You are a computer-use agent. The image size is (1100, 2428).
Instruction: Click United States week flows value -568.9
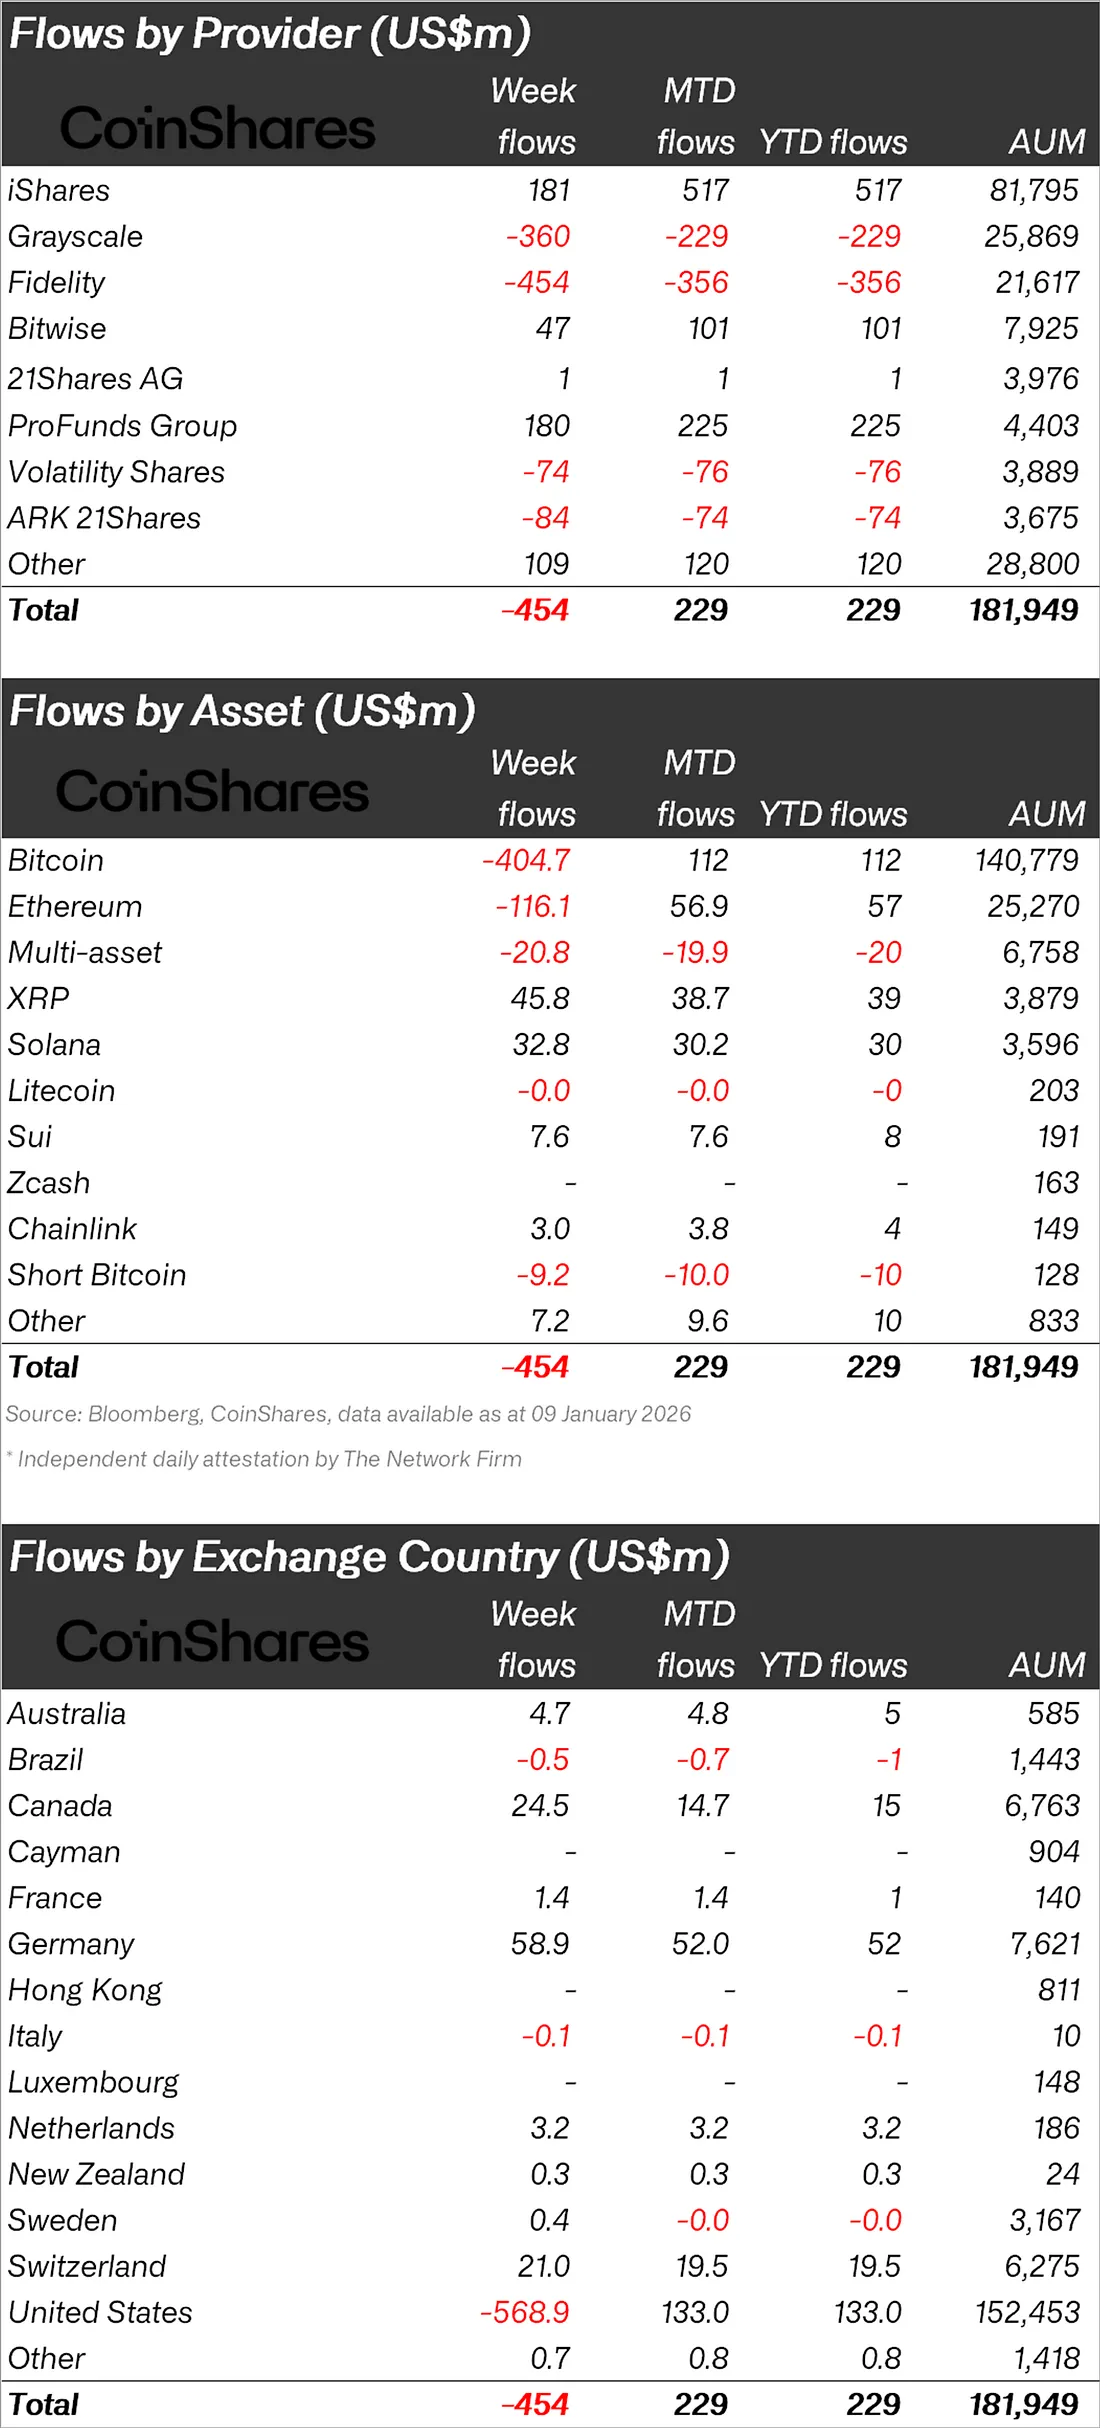point(525,2312)
